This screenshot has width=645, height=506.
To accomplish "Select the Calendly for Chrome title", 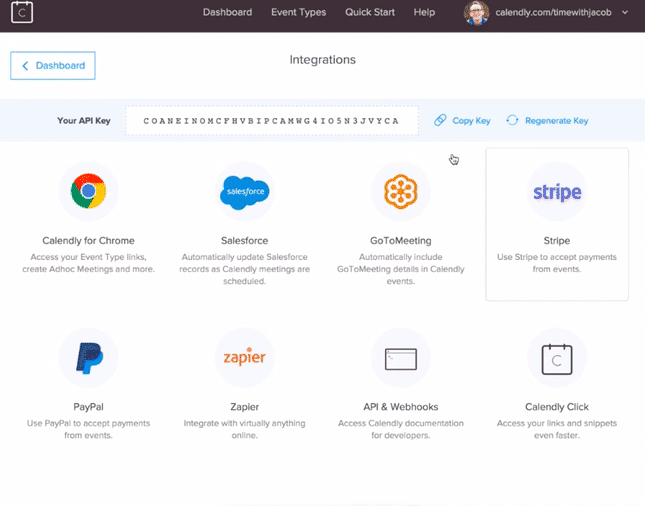I will 88,241.
